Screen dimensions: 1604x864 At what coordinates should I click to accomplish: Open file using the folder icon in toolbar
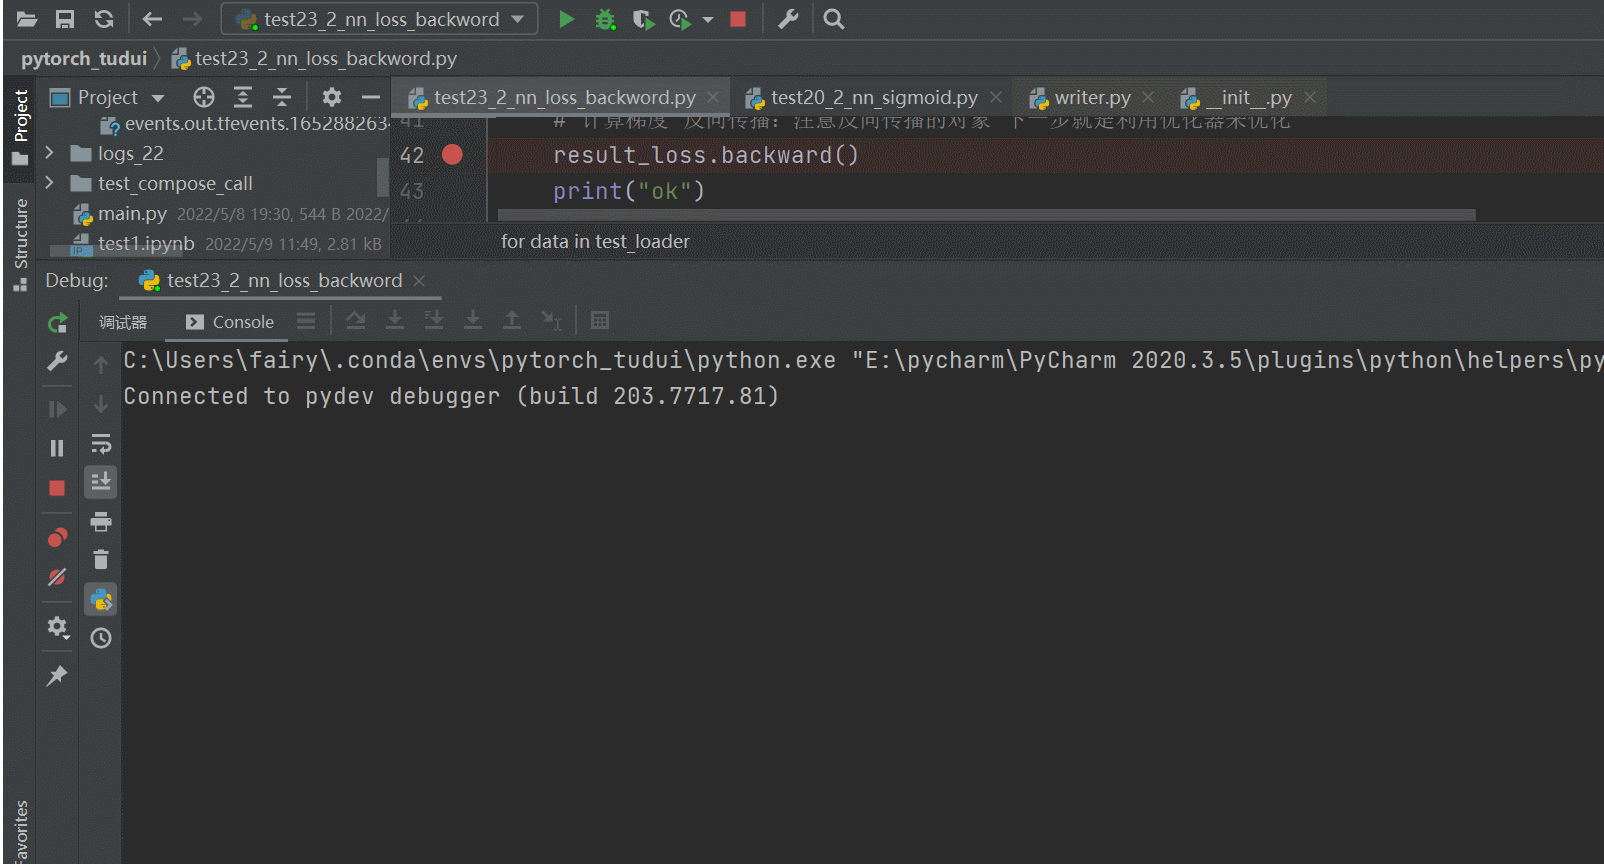[27, 19]
